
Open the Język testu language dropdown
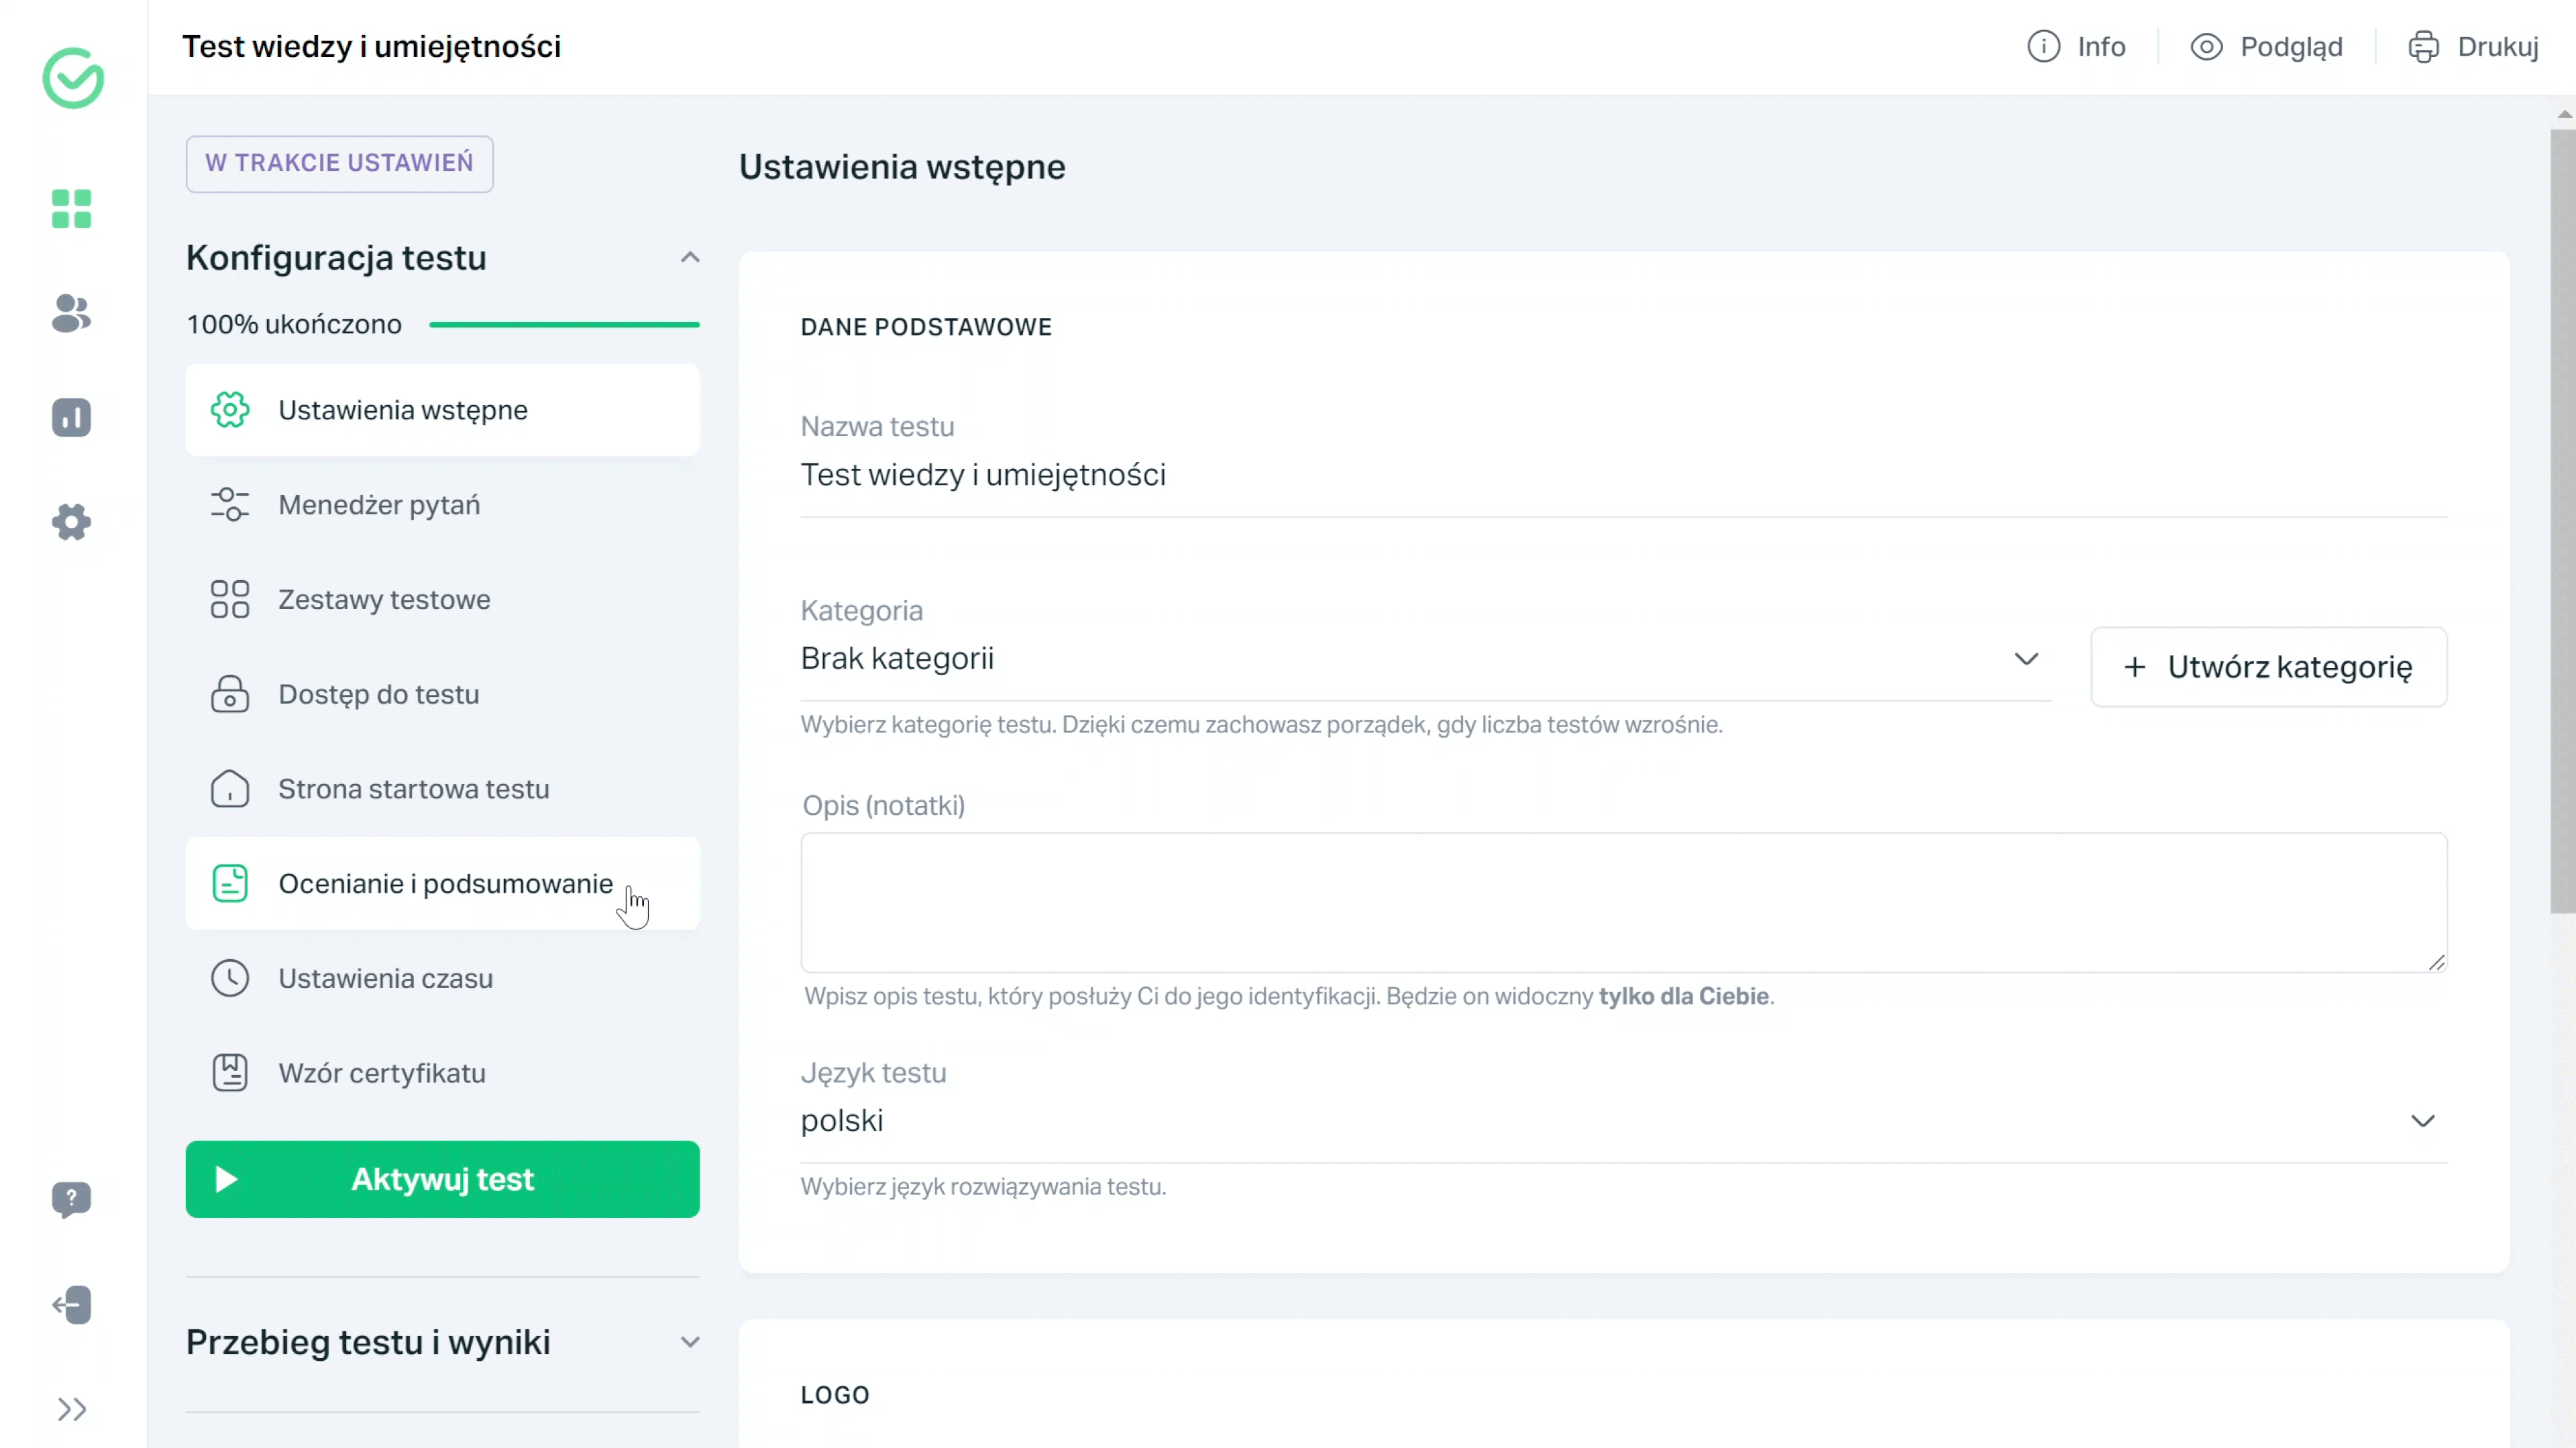coord(2426,1119)
